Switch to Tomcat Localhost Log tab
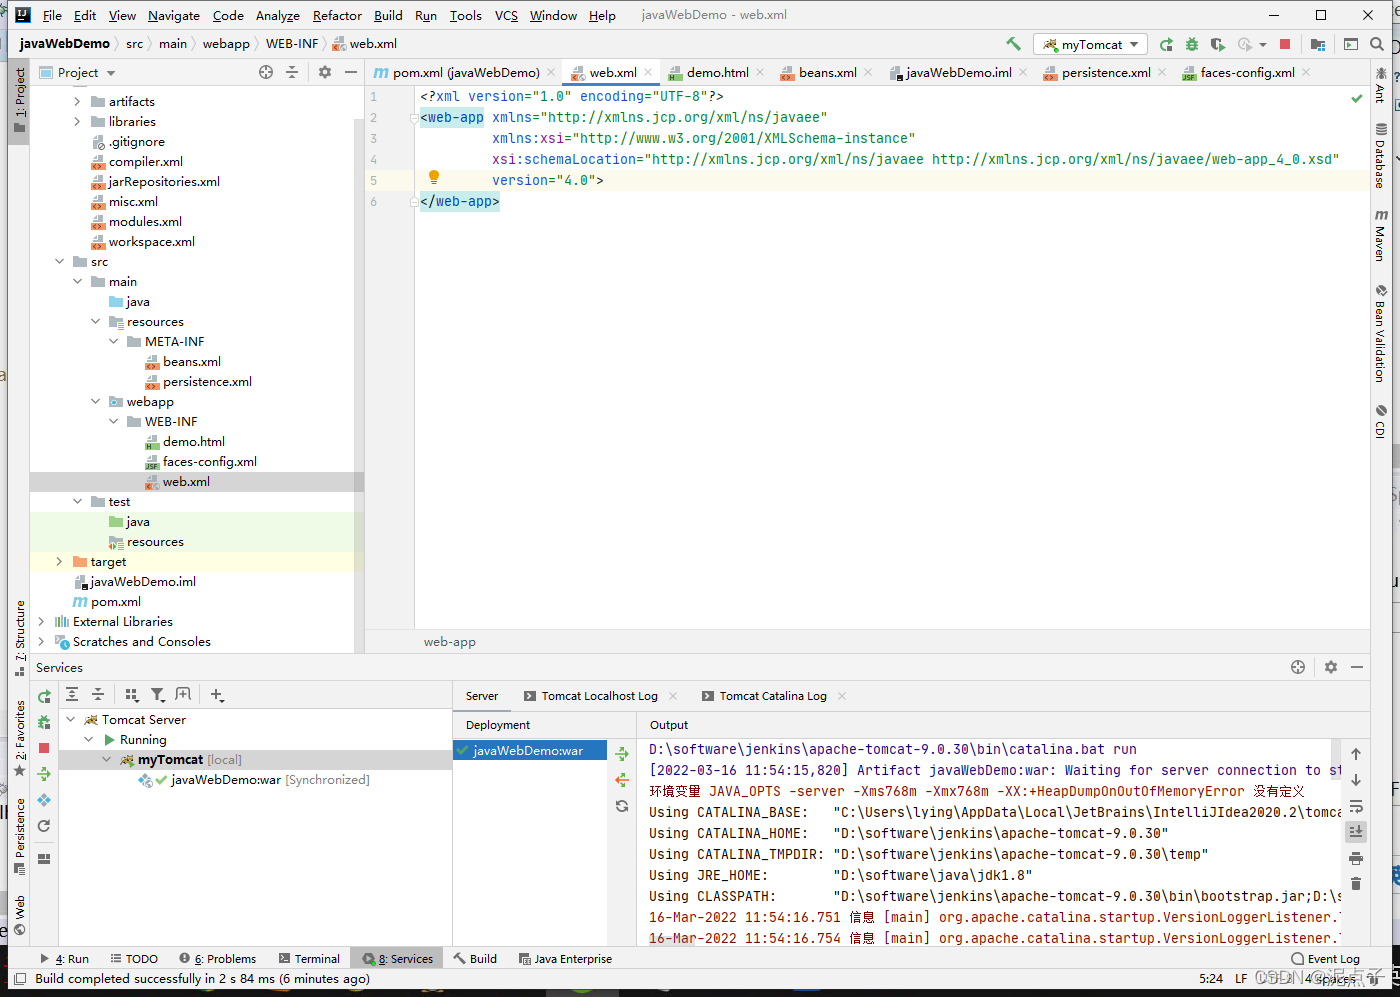Image resolution: width=1400 pixels, height=997 pixels. coord(599,696)
